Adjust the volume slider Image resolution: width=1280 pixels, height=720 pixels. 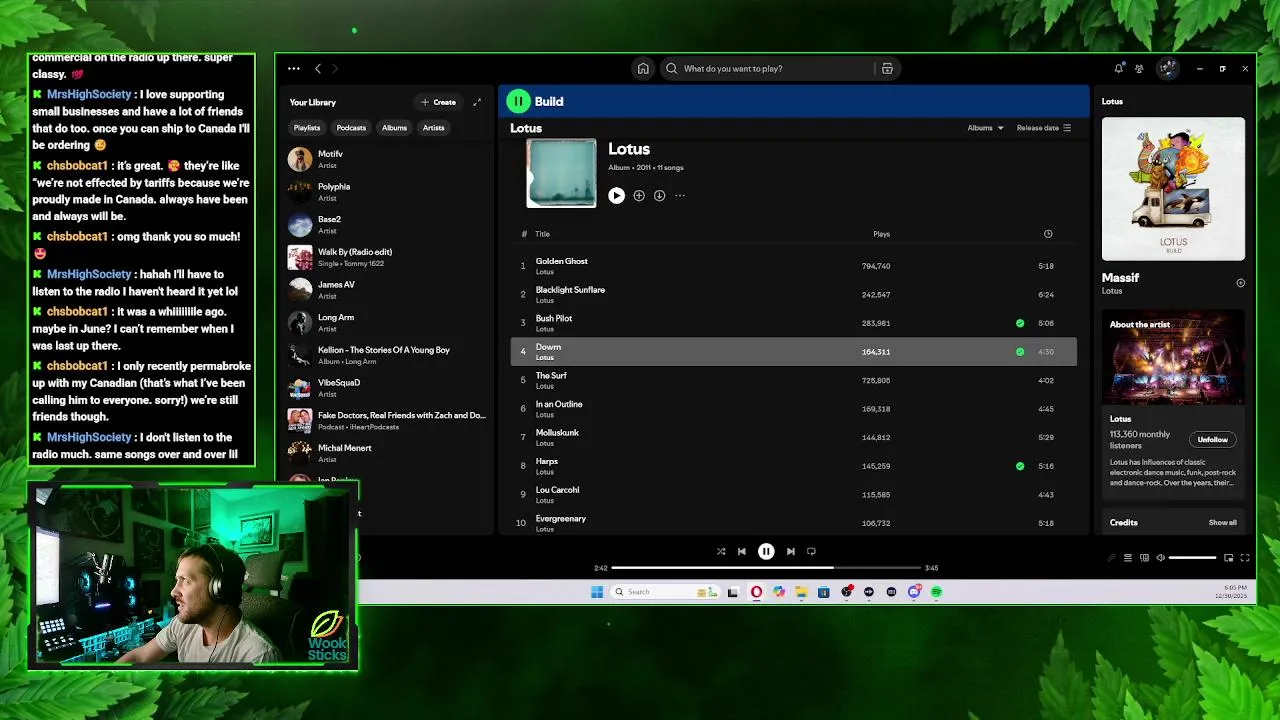coord(1192,558)
